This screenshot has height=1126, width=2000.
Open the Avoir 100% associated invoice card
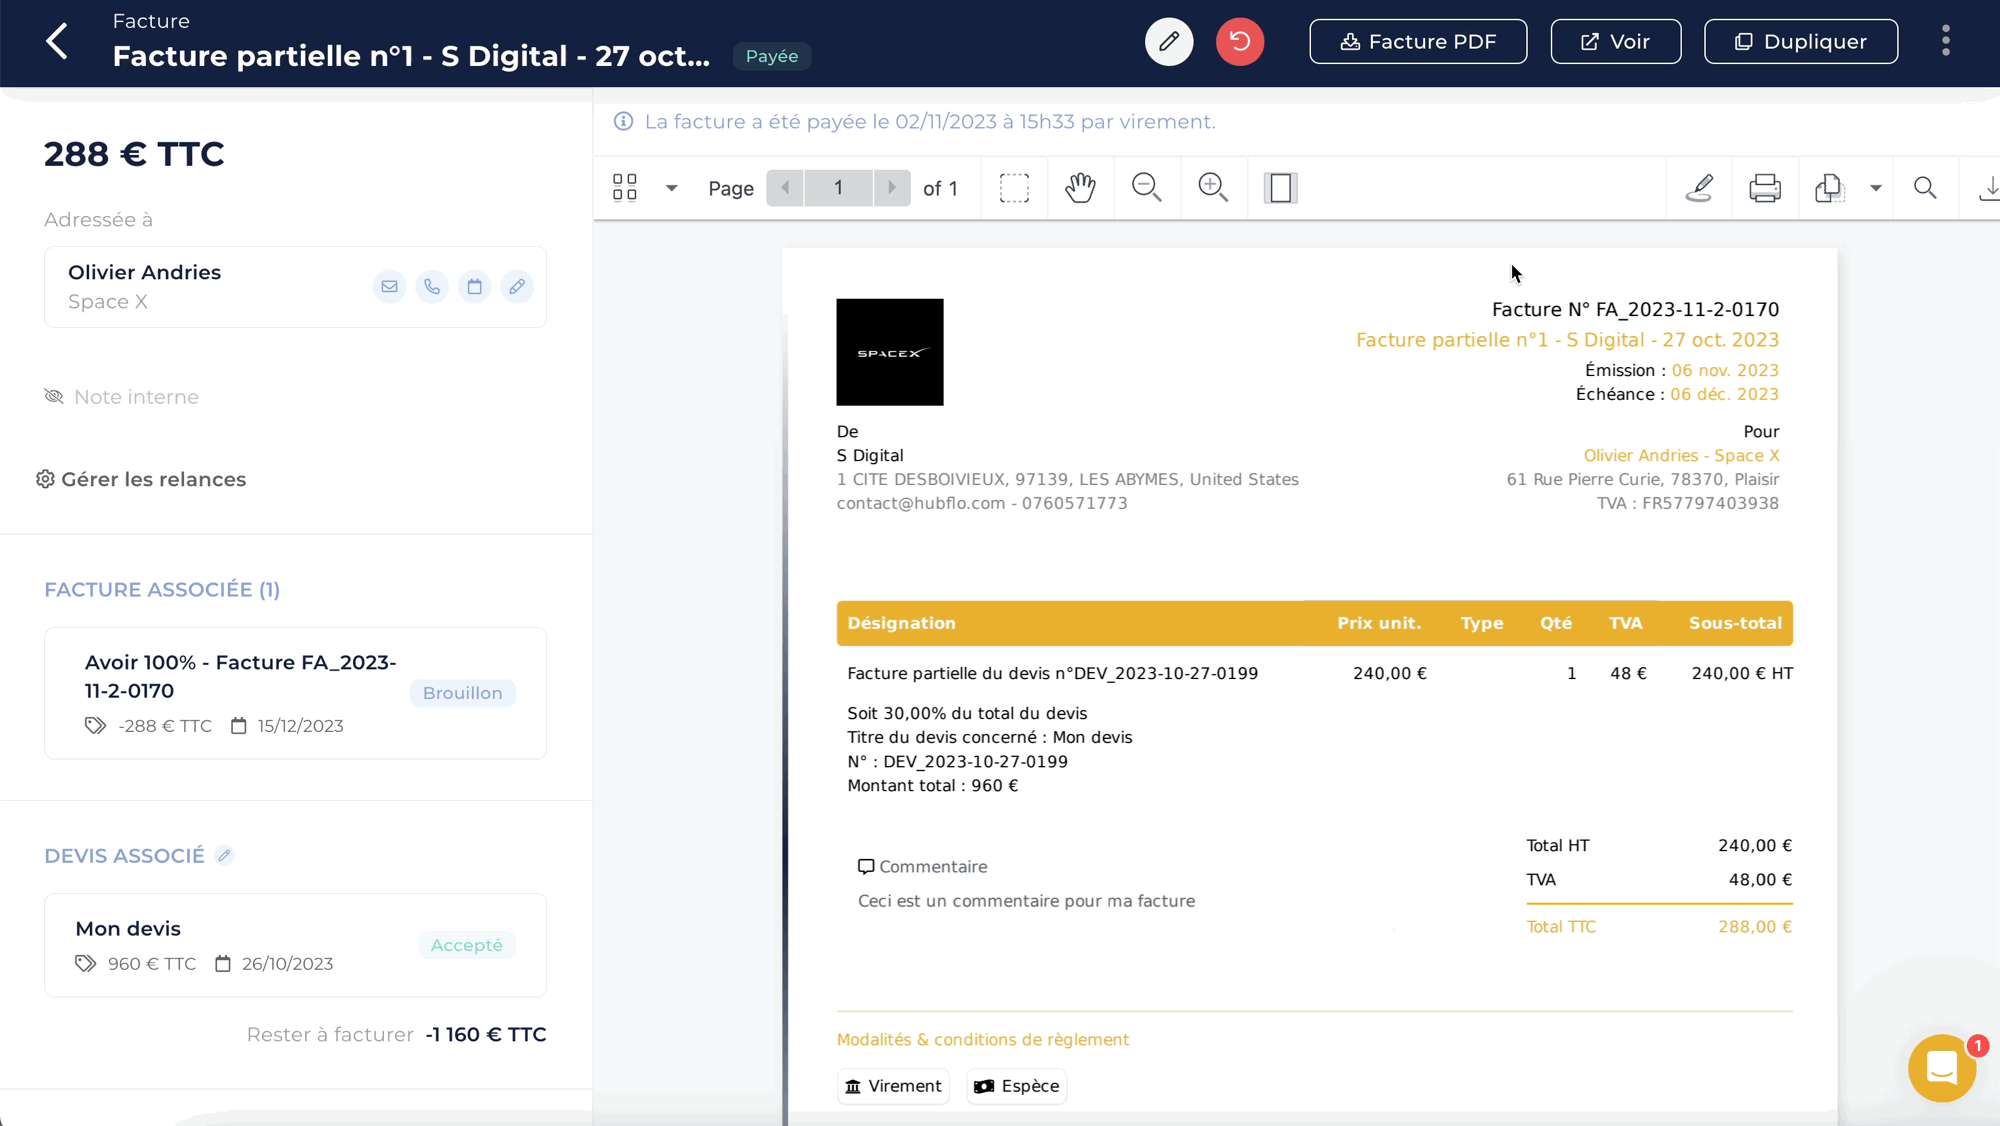[295, 693]
